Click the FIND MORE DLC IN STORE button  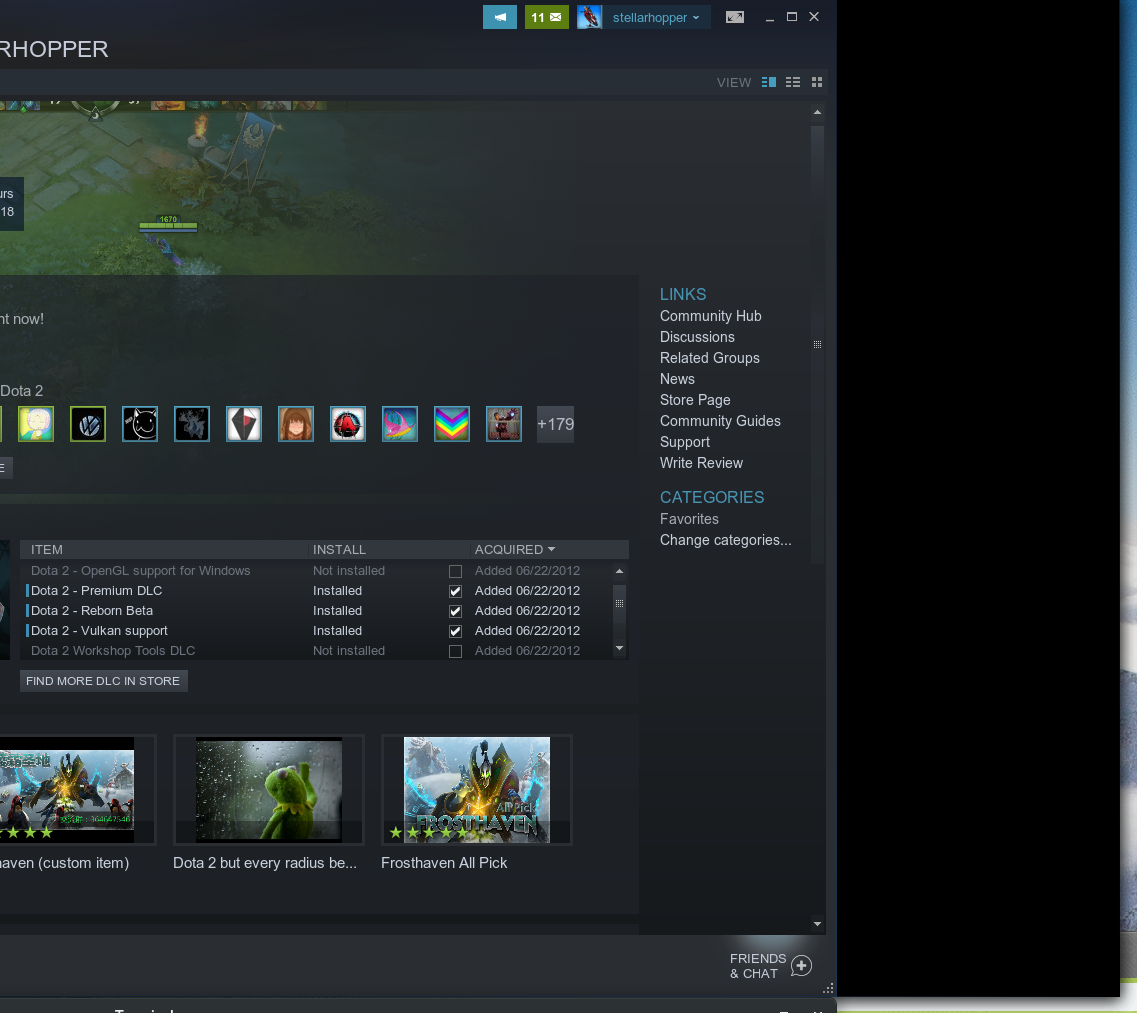point(103,680)
